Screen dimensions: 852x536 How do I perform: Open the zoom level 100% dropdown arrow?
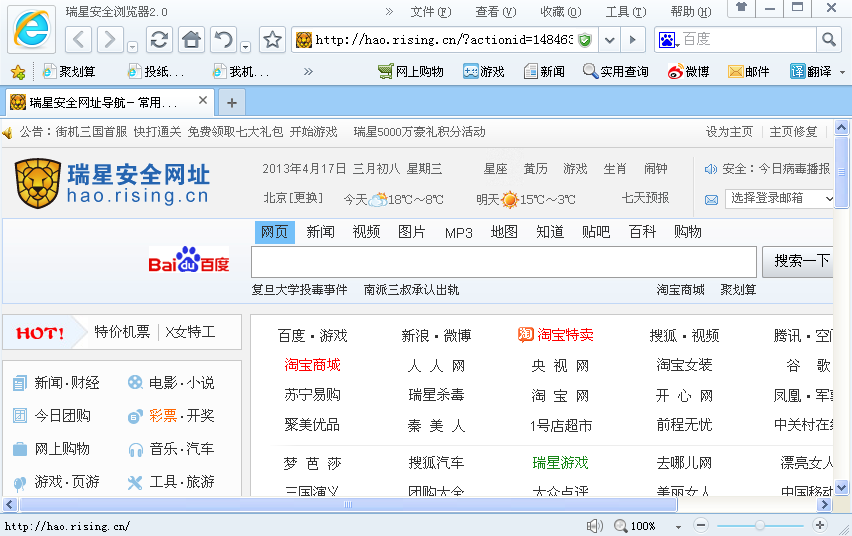pos(678,526)
